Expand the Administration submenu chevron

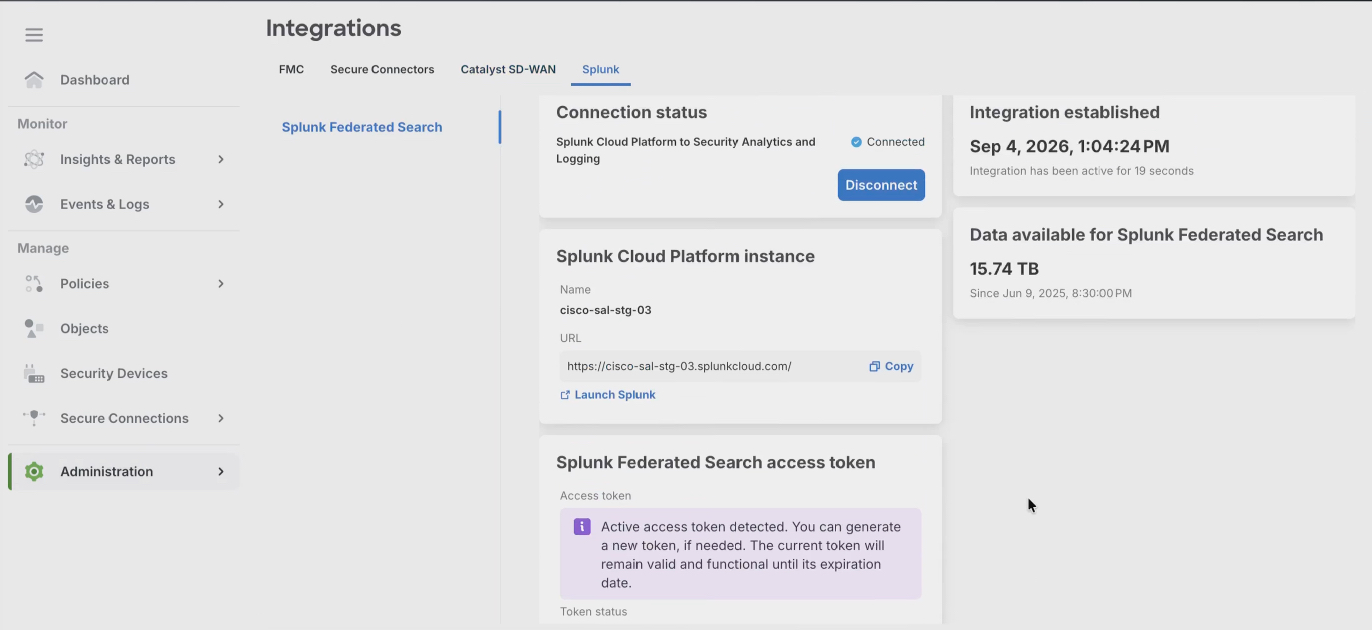coord(221,472)
